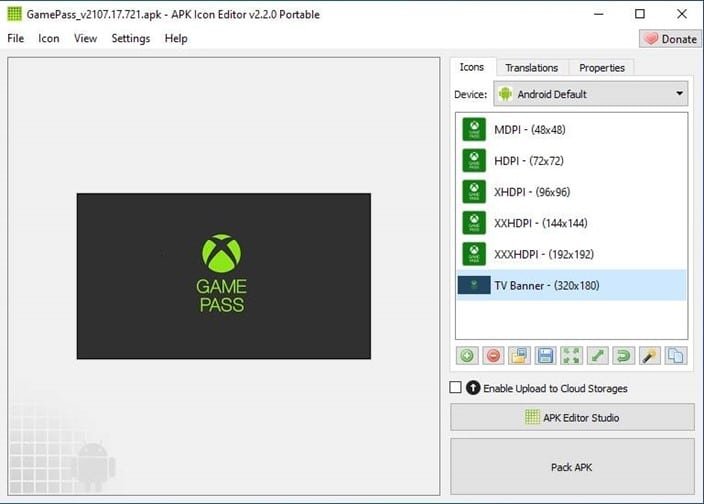The image size is (704, 504).
Task: Select the HDPI - (72x72) entry
Action: tap(572, 161)
